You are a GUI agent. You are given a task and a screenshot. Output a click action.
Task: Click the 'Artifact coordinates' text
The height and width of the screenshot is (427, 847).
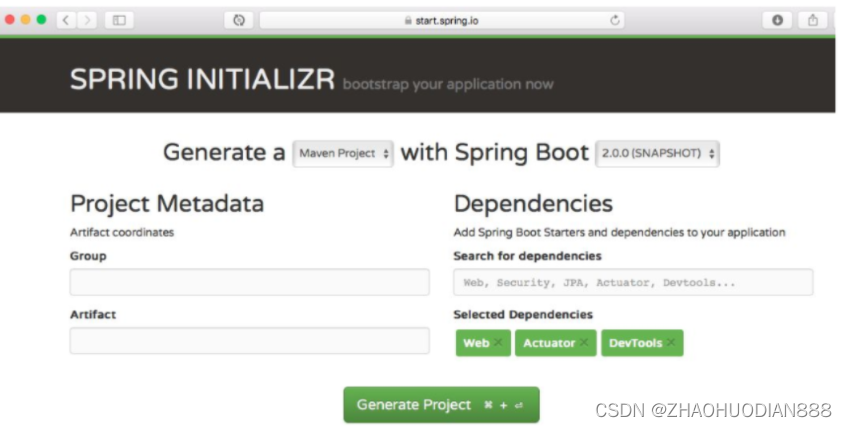click(x=122, y=232)
